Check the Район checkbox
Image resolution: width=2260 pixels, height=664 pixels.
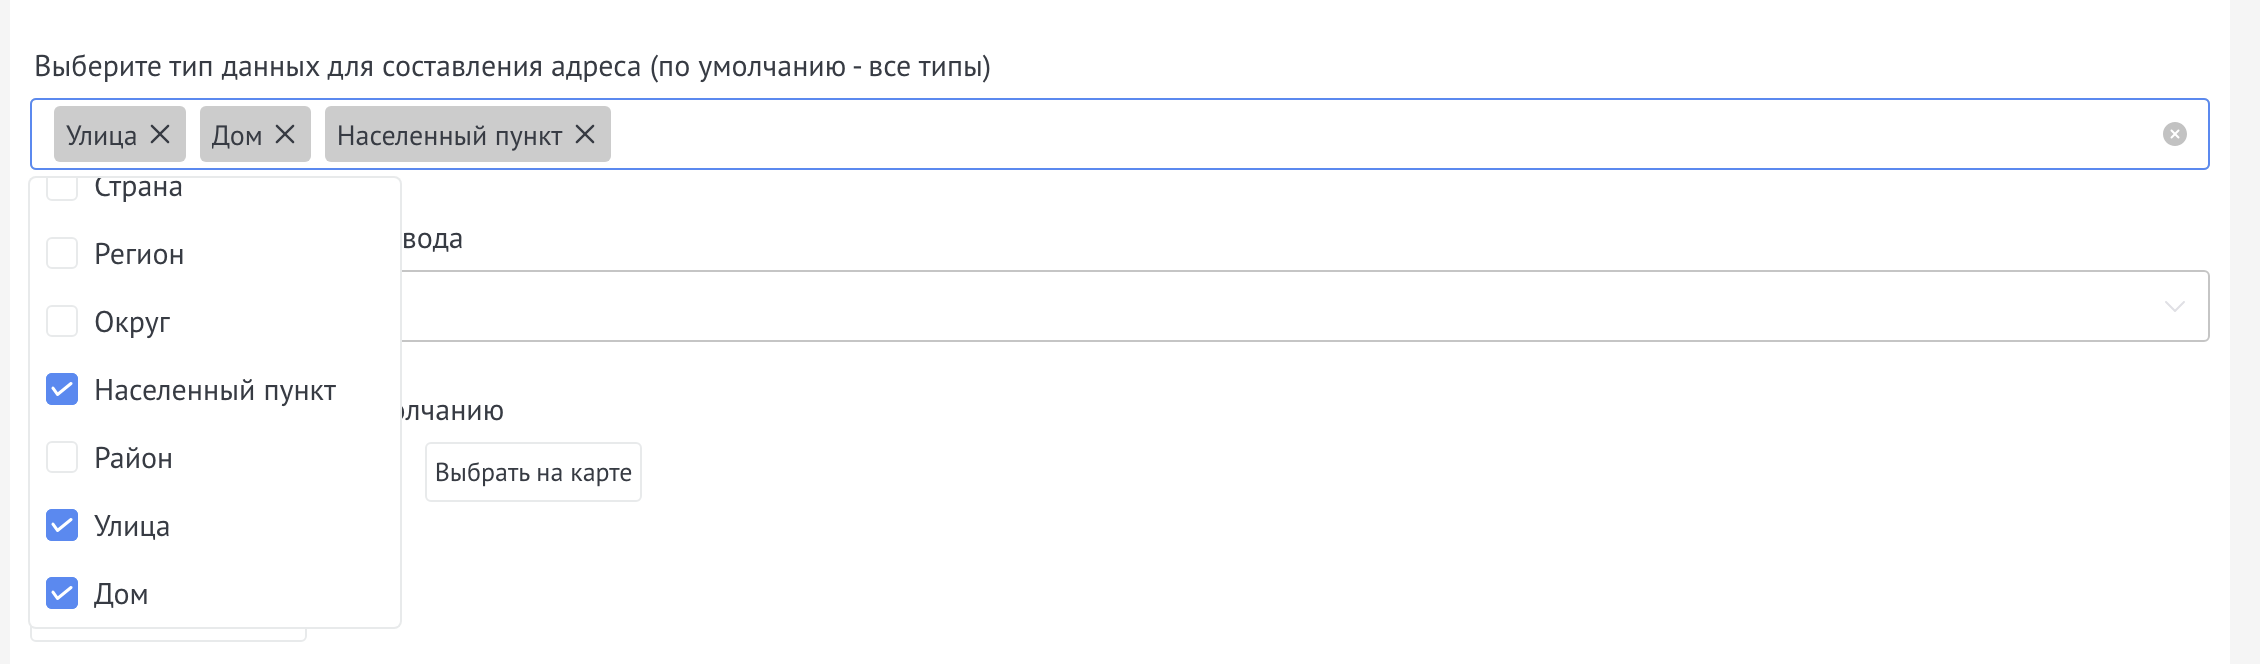tap(62, 458)
